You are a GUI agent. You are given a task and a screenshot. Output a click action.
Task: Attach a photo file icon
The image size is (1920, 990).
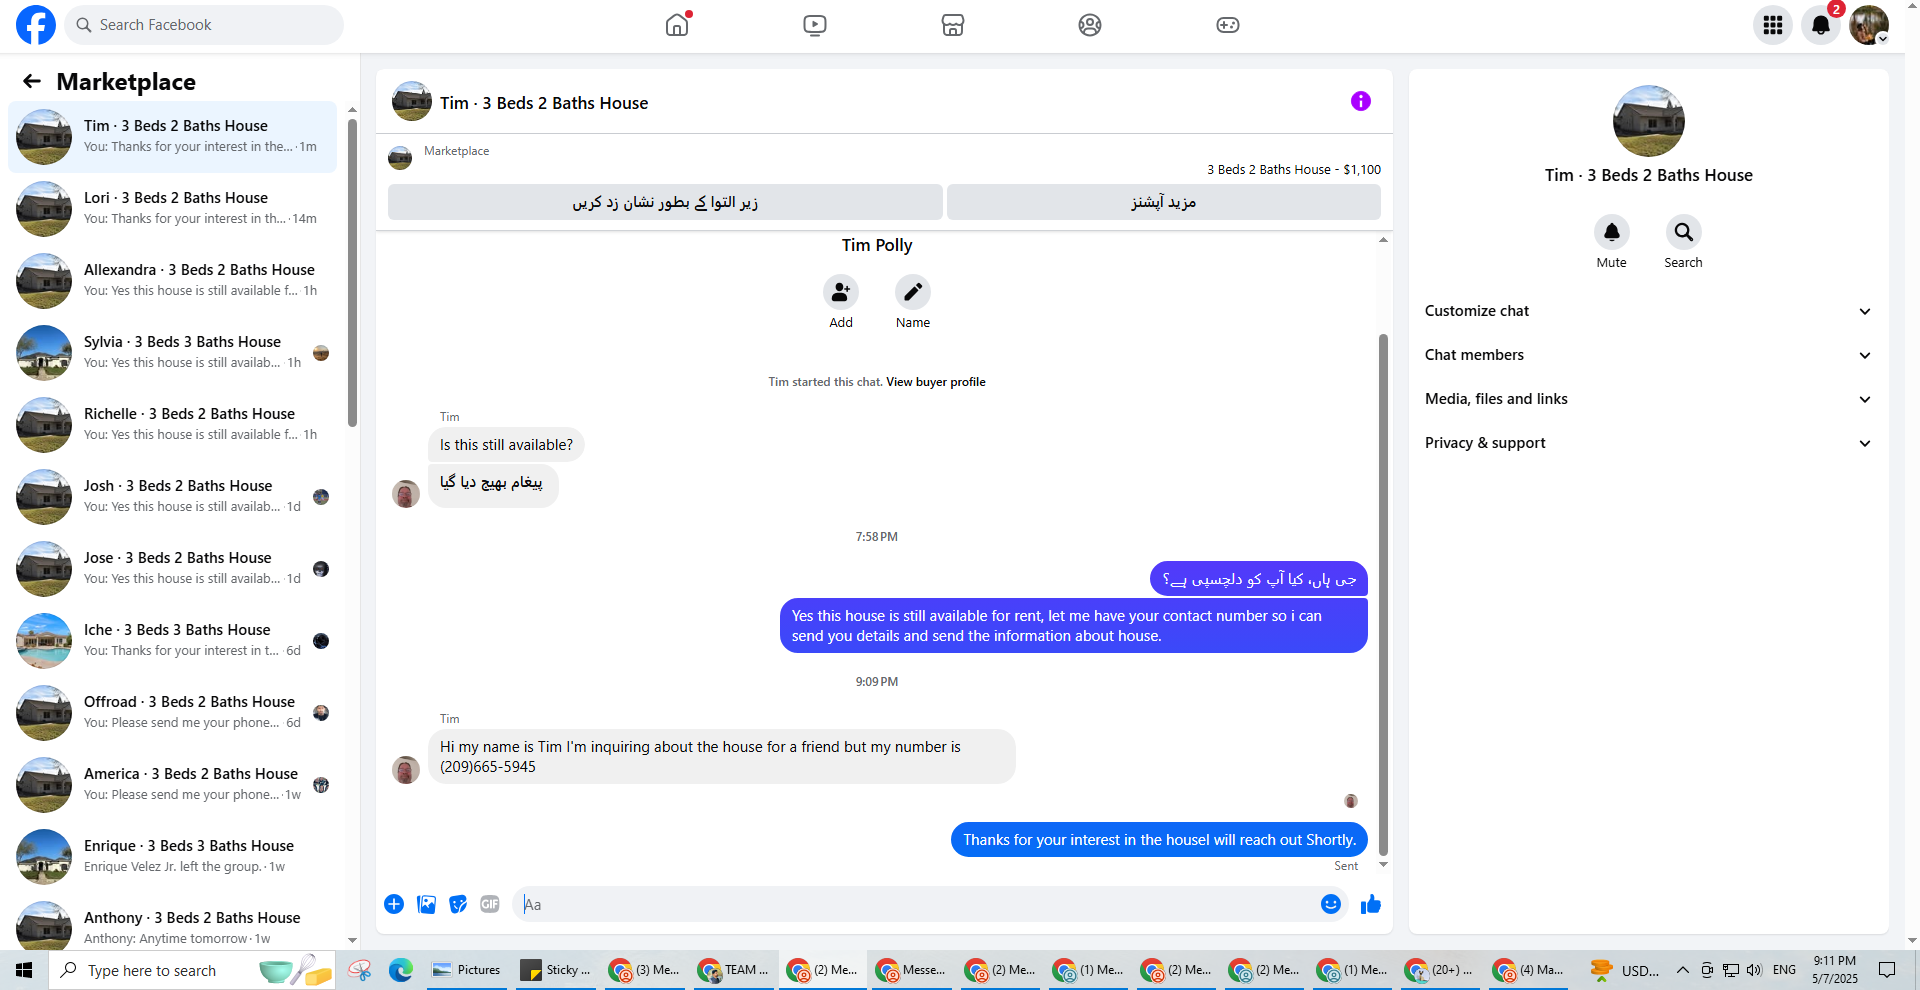426,904
